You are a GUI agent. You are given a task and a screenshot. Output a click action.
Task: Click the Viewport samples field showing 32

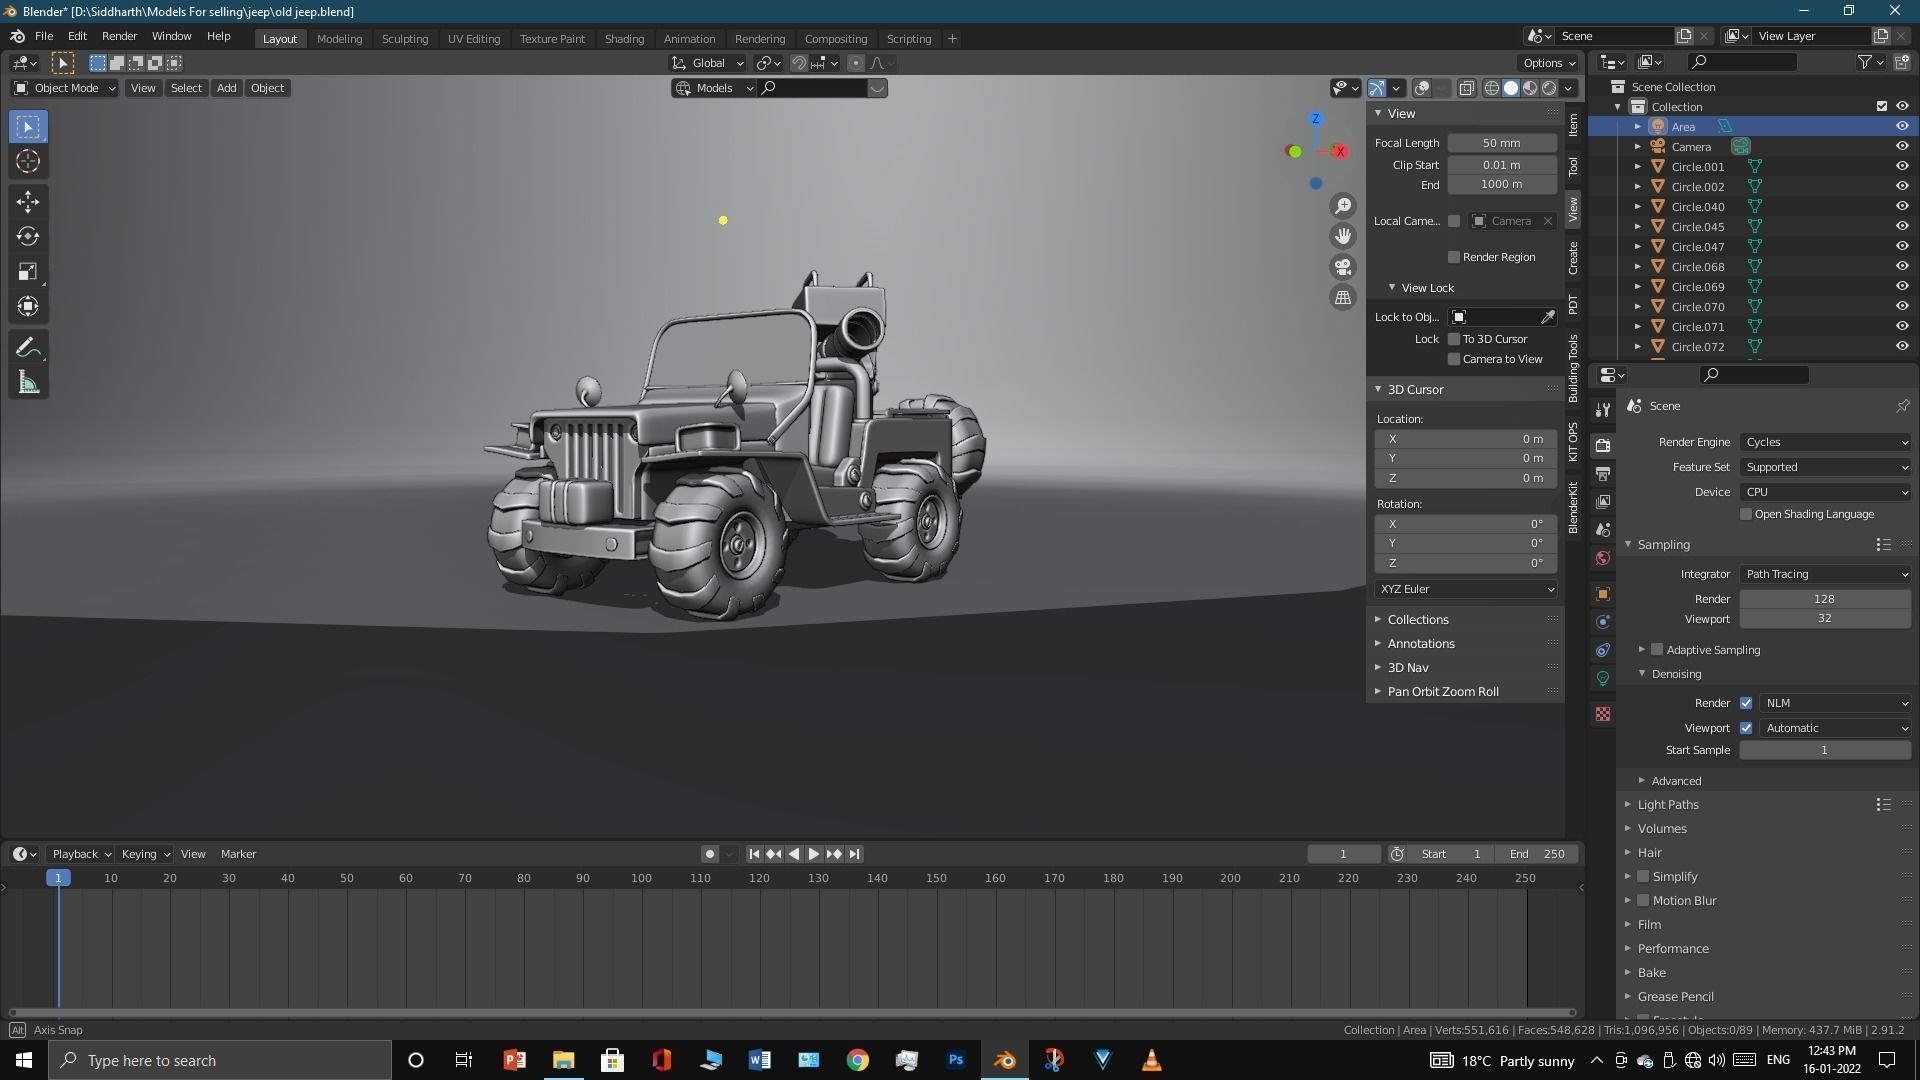tap(1825, 619)
